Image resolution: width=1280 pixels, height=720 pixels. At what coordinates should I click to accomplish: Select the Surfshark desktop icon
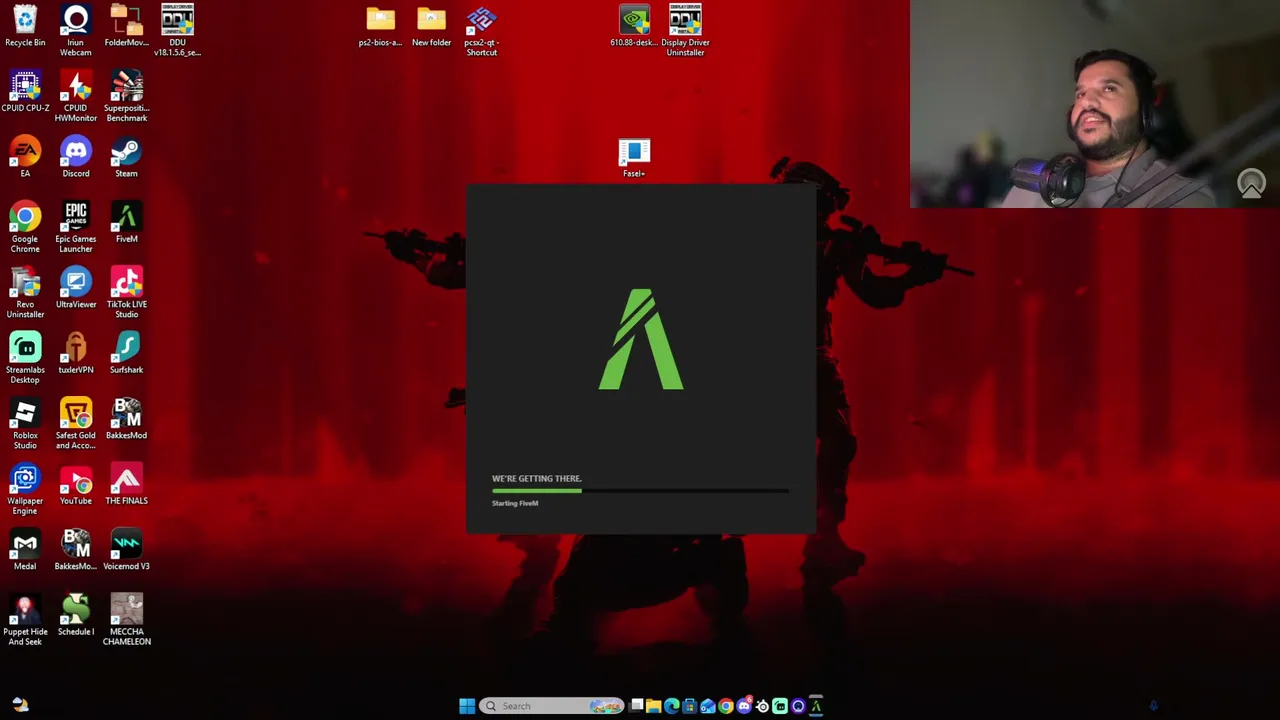(x=126, y=354)
